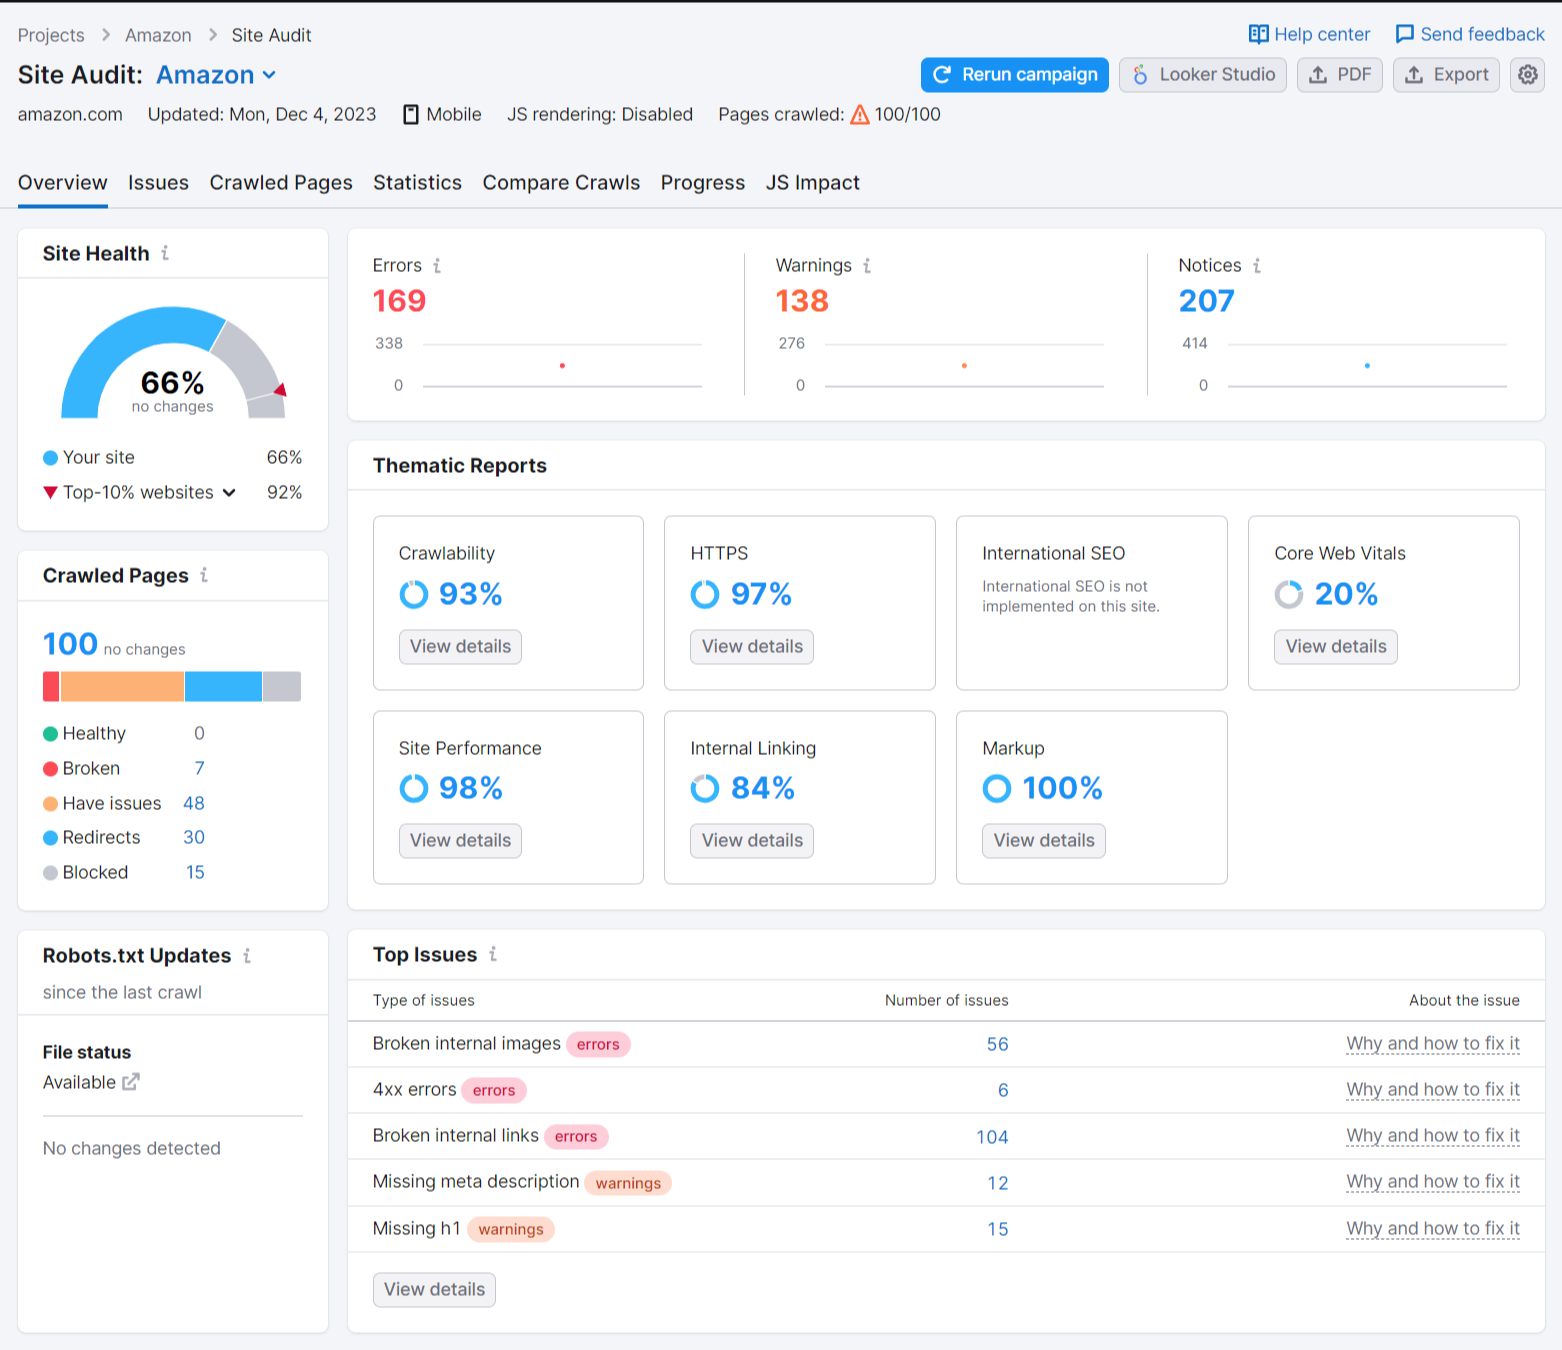Click the HTTPS score ring icon

(705, 595)
